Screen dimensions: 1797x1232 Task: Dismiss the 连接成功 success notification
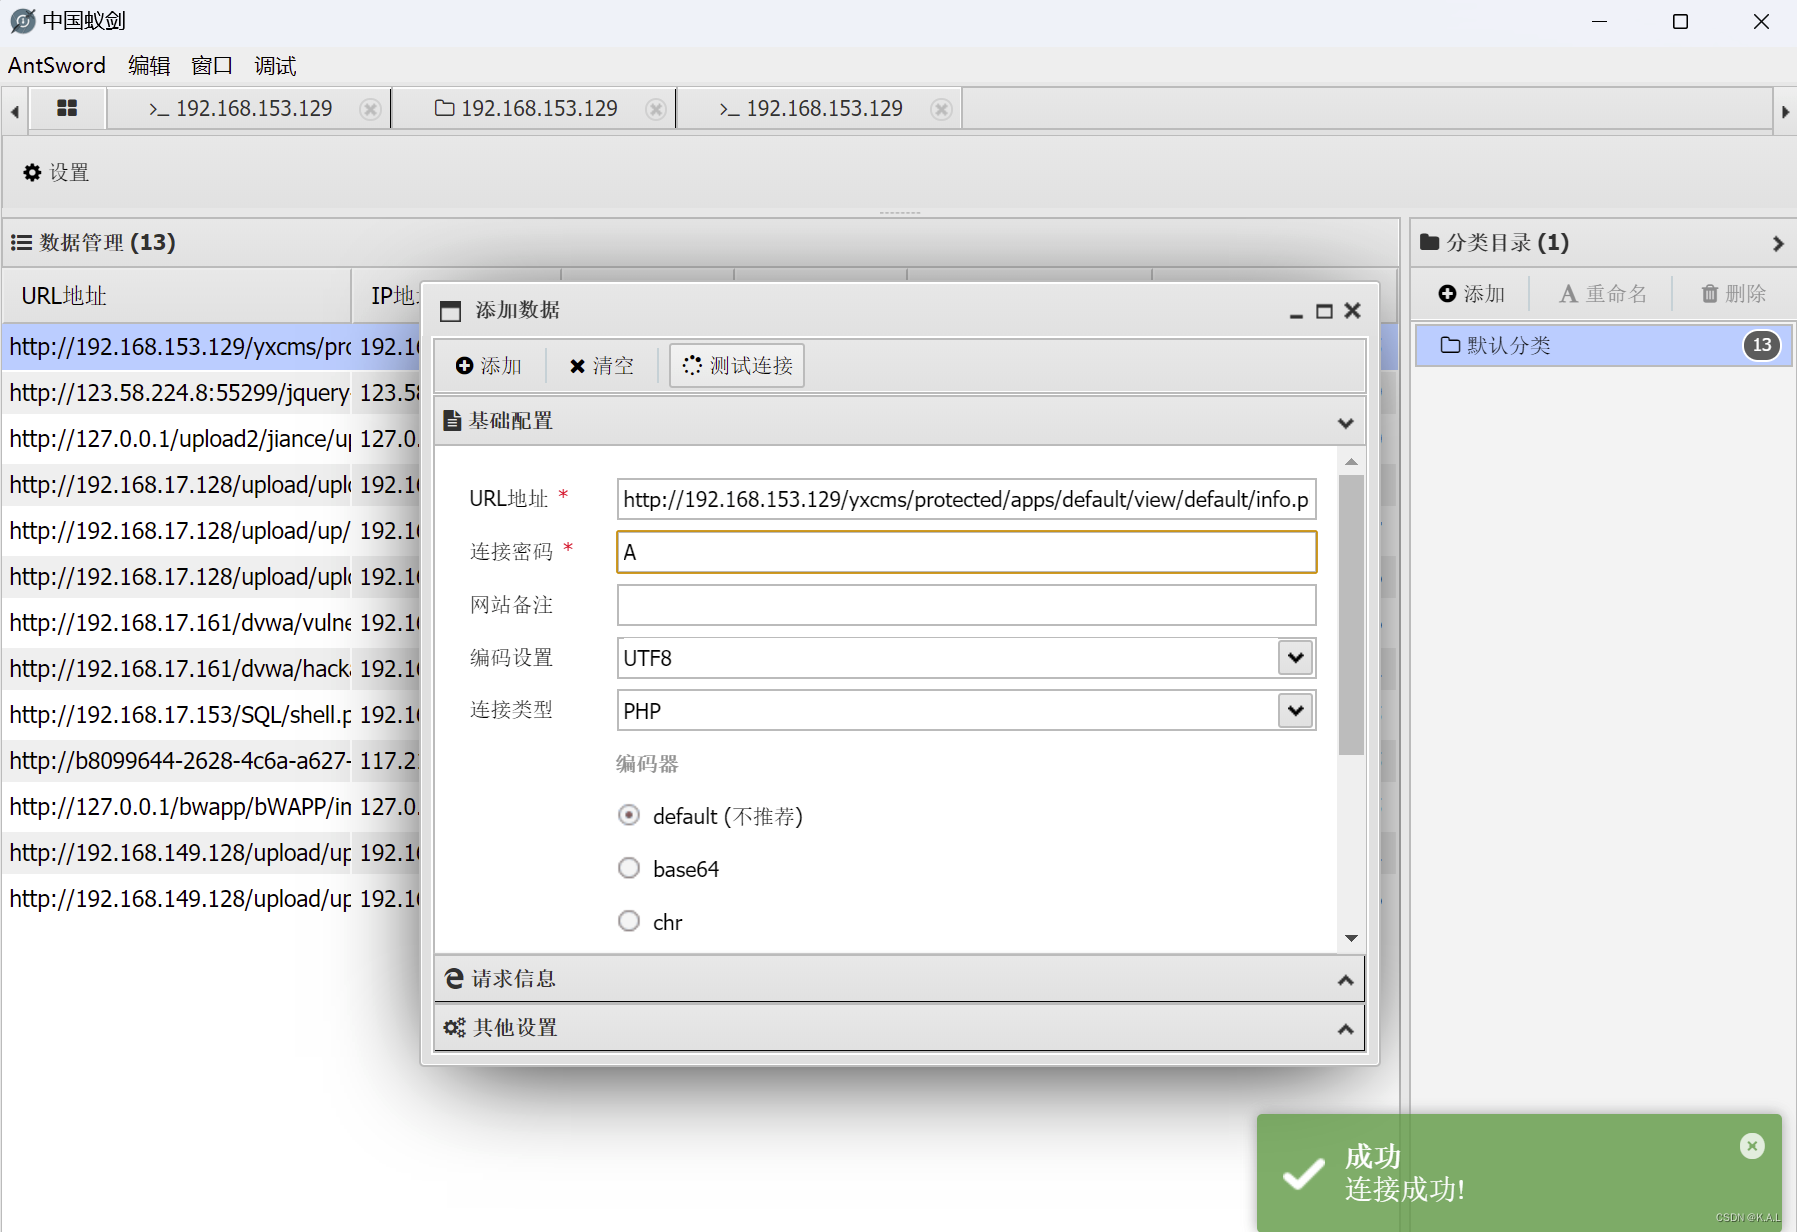click(1752, 1145)
